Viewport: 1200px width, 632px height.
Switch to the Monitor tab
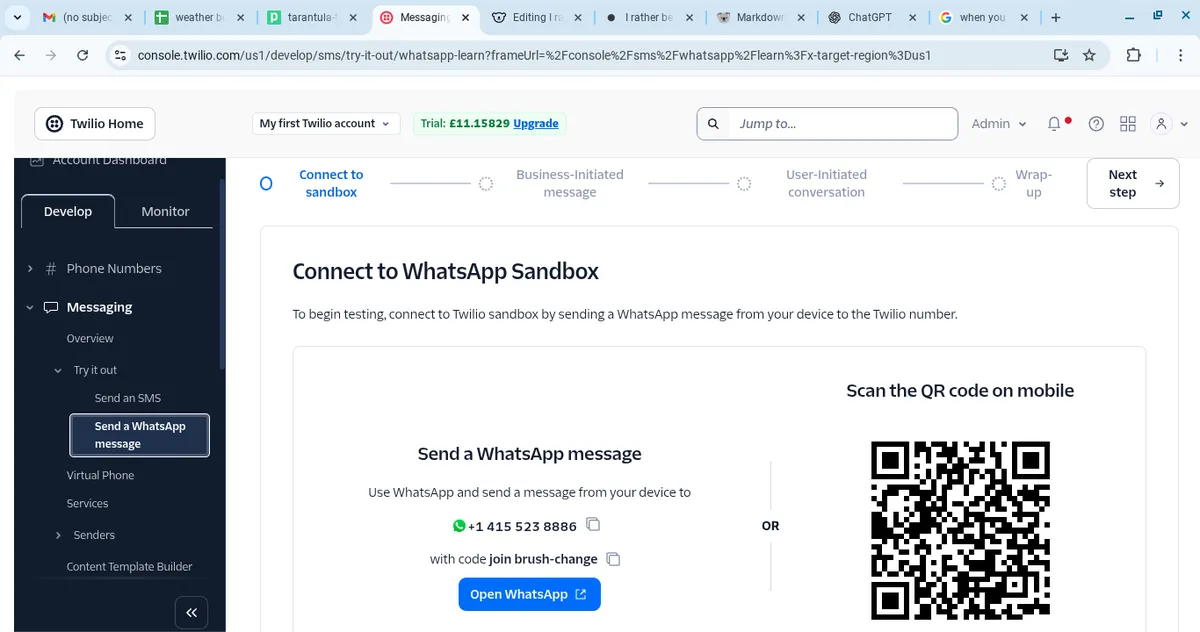[165, 211]
